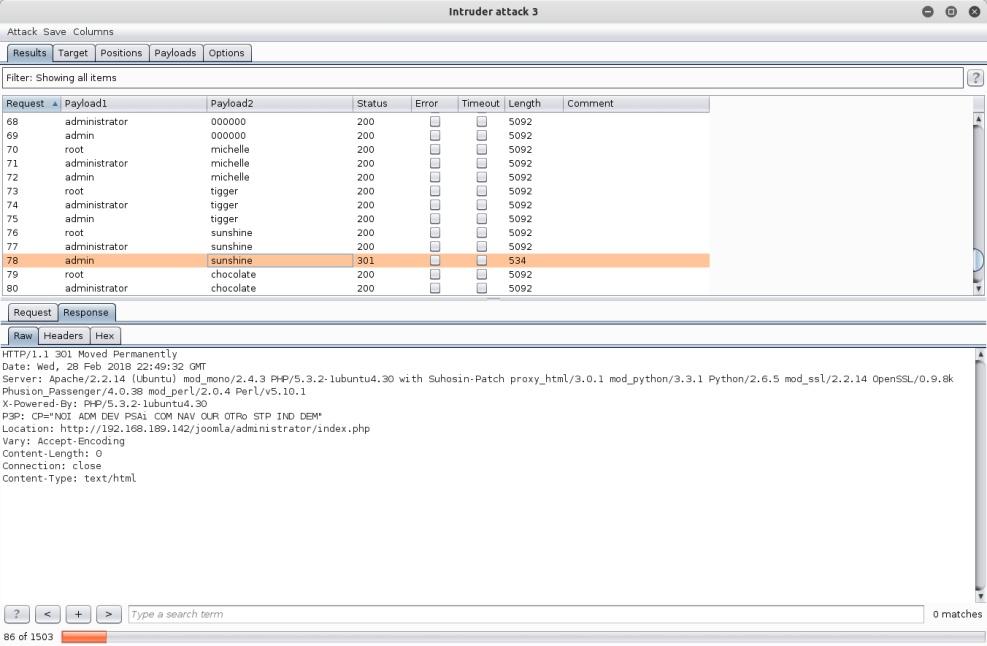Open the Attack menu
This screenshot has height=646, width=987.
click(x=22, y=32)
